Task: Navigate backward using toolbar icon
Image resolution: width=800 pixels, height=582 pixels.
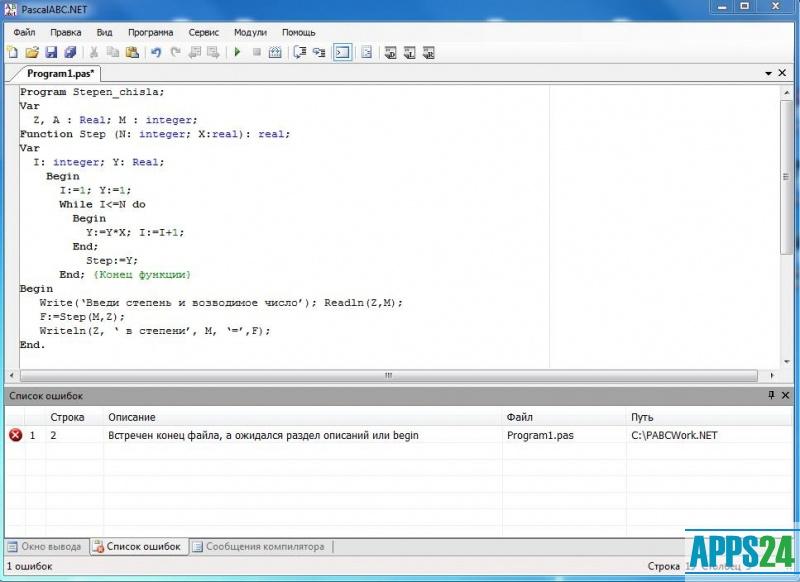Action: point(194,52)
